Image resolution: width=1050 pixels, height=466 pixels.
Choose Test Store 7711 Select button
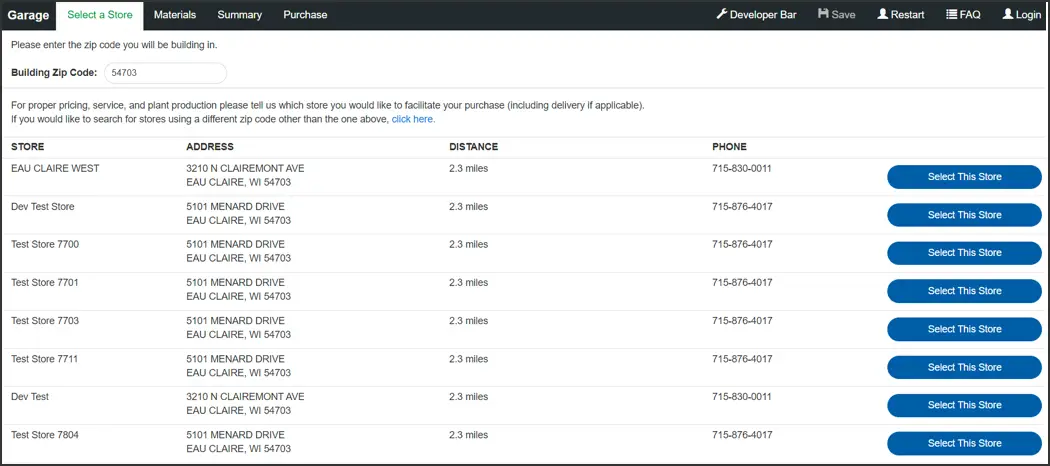point(964,367)
